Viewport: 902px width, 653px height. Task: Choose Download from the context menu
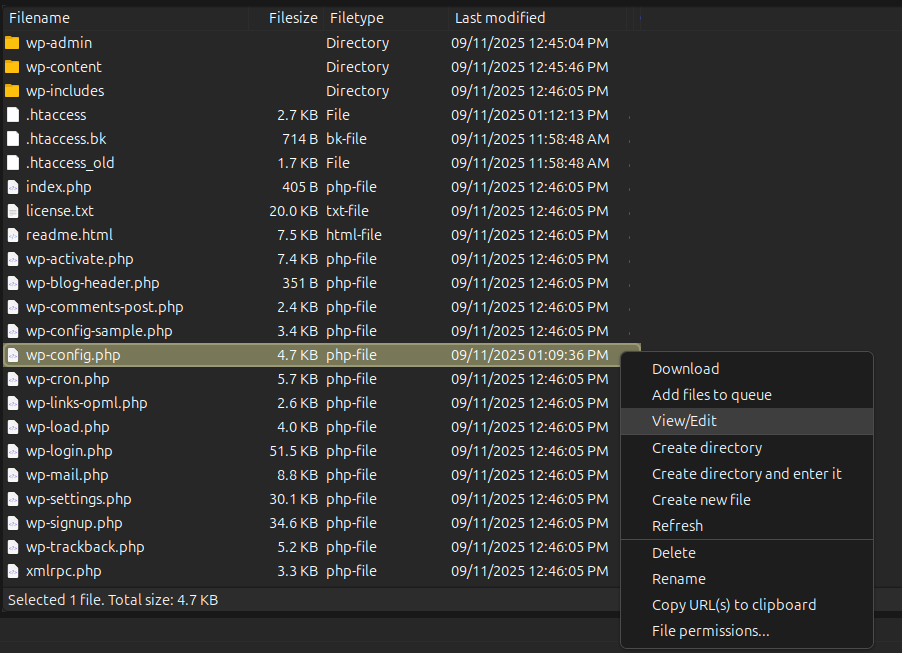747,369
